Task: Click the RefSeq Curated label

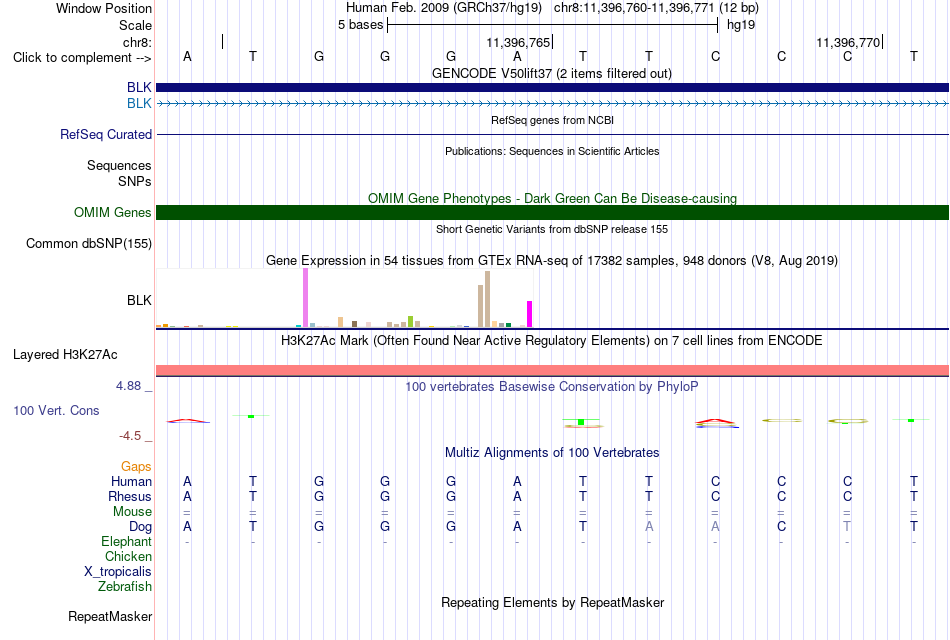Action: [105, 135]
